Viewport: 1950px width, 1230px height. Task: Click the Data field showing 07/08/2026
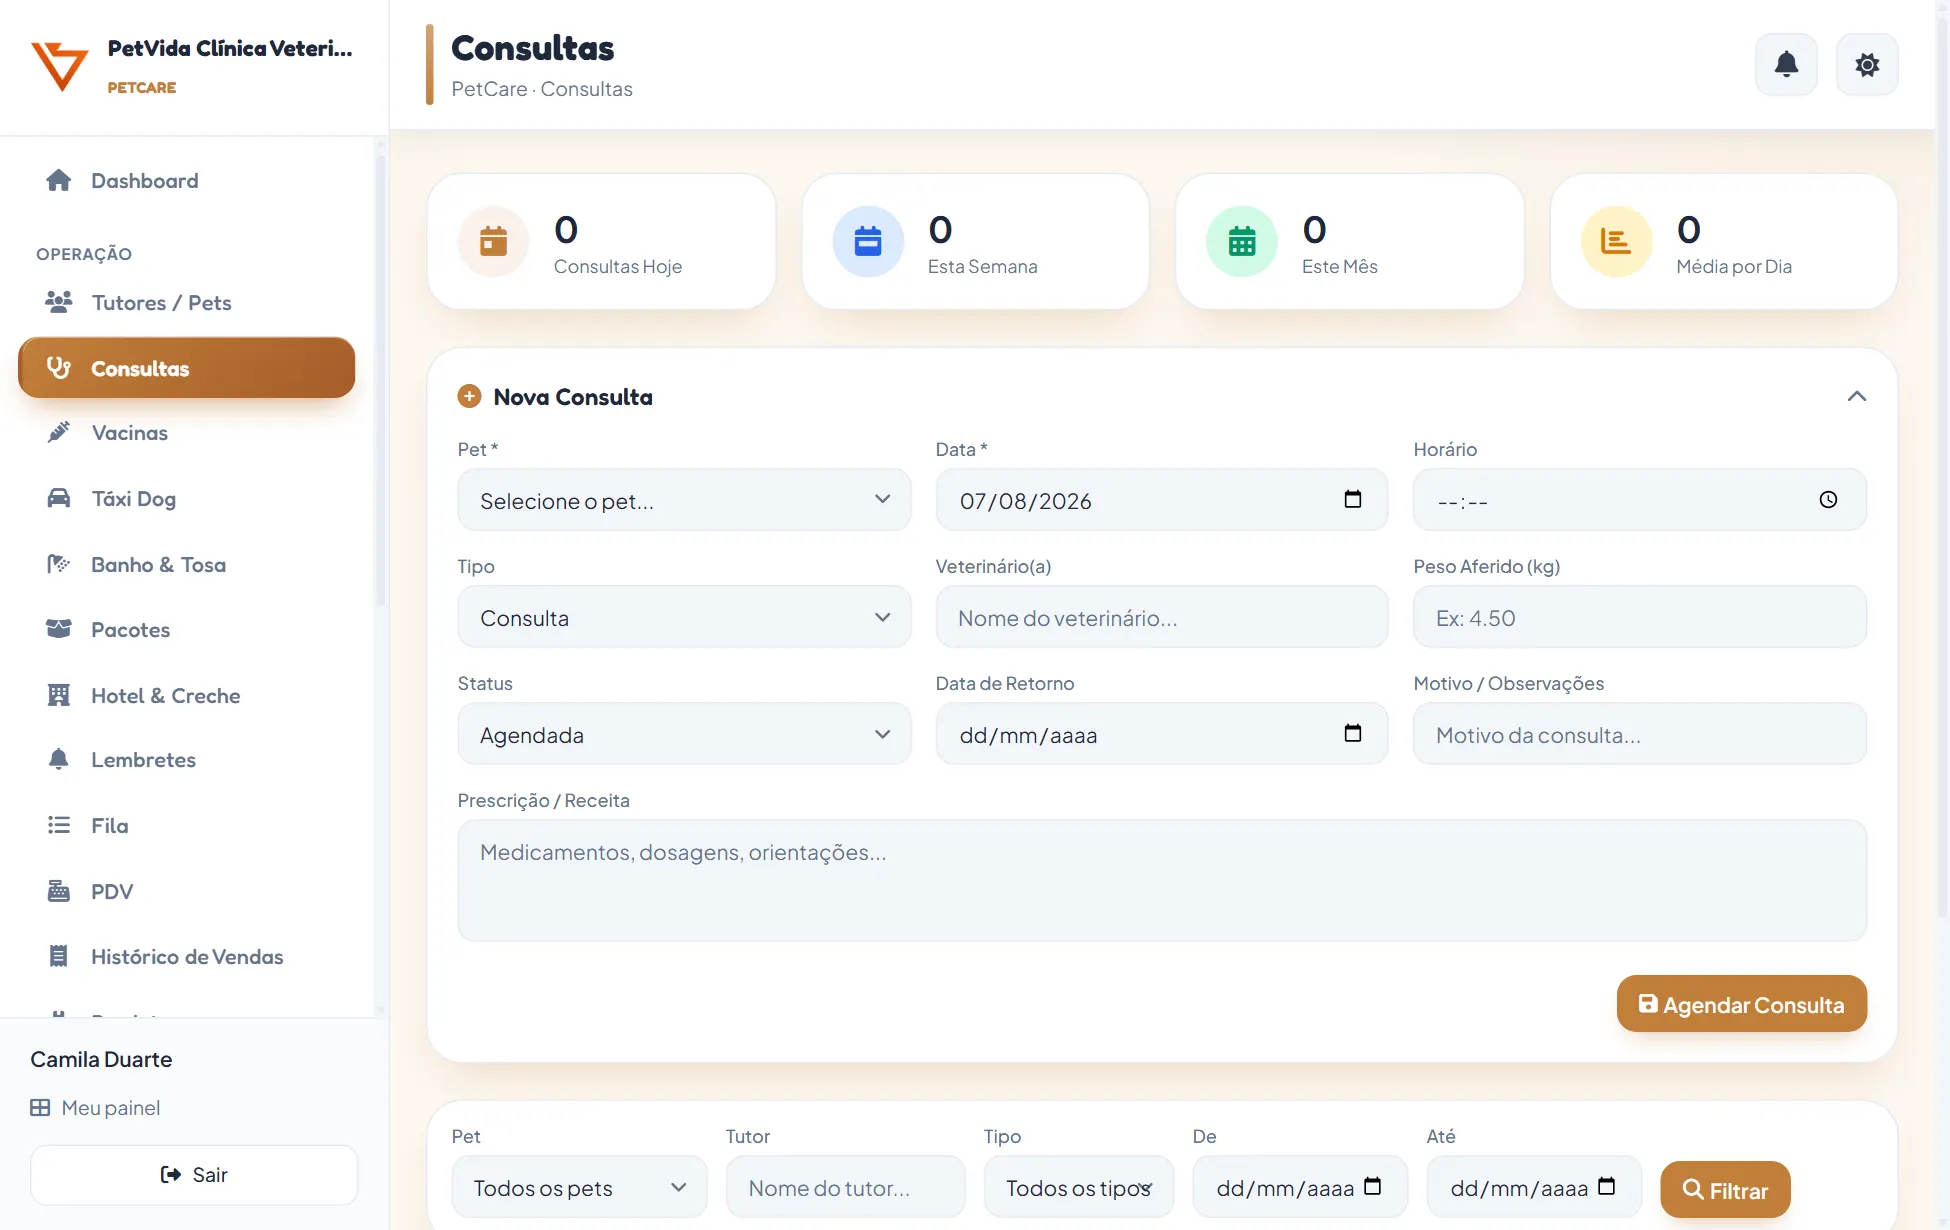tap(1161, 500)
